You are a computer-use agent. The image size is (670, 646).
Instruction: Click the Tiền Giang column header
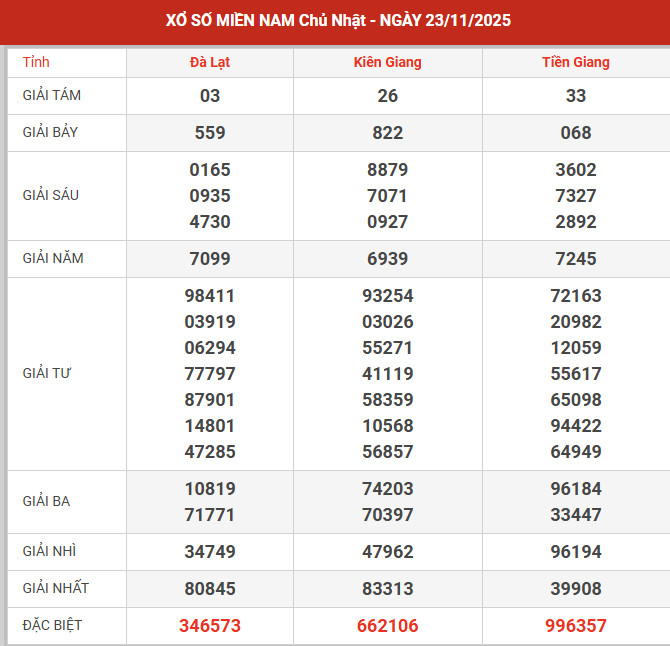click(576, 62)
